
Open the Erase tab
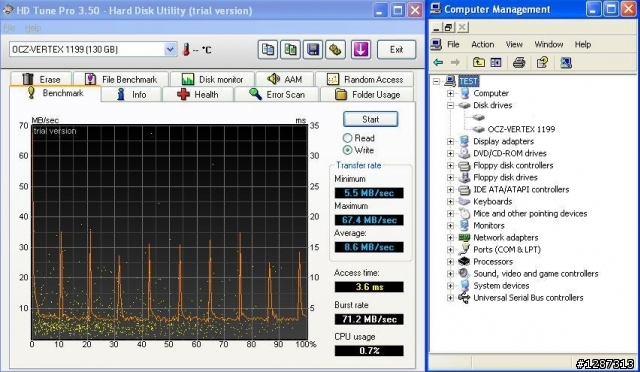click(x=41, y=79)
